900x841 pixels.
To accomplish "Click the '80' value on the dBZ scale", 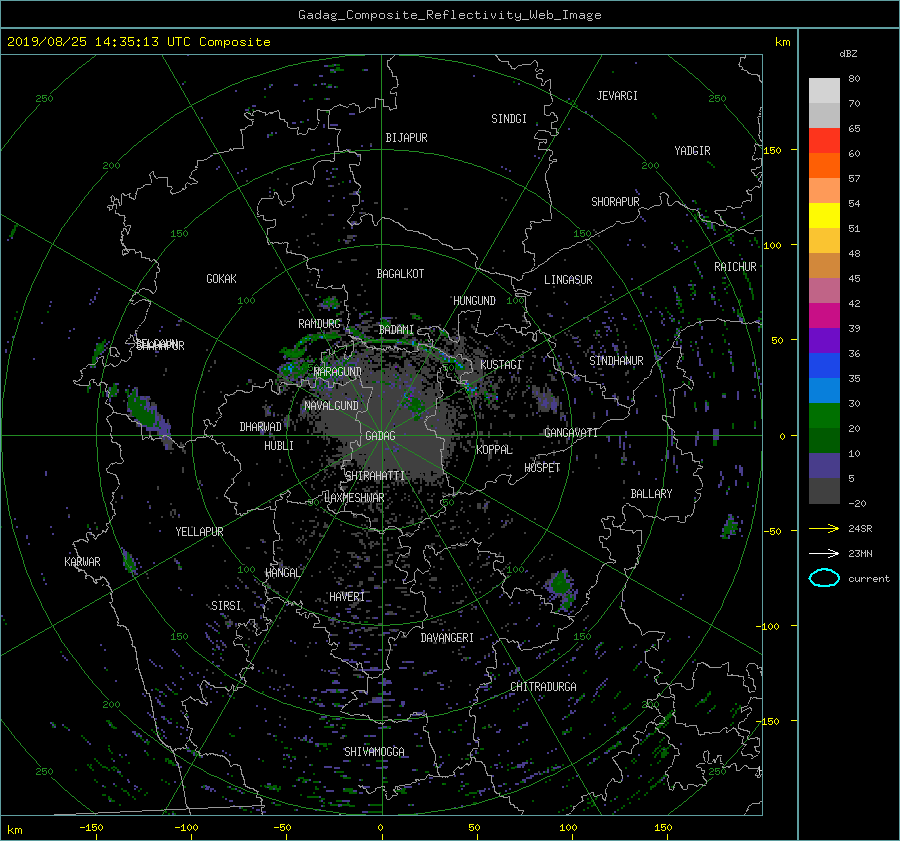I will point(854,79).
